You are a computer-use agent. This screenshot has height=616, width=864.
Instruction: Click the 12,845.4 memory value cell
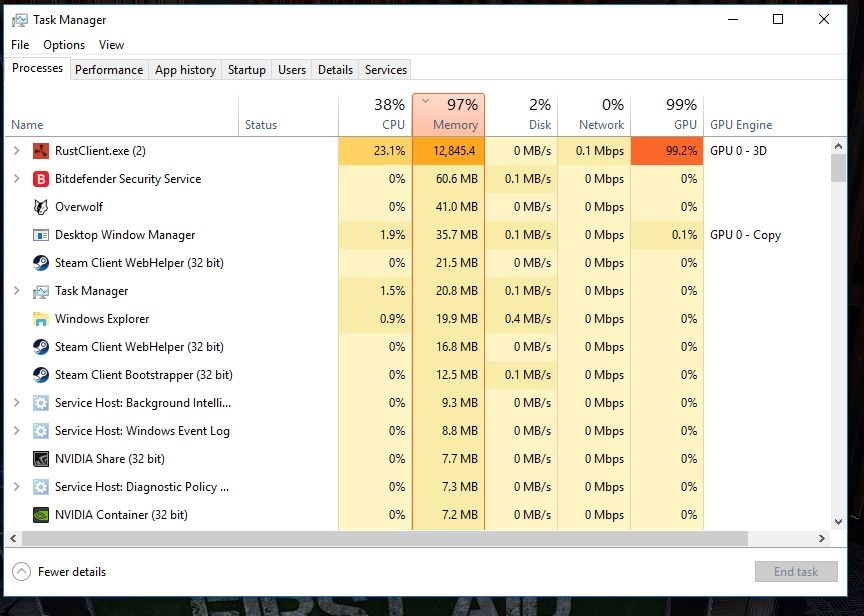449,151
